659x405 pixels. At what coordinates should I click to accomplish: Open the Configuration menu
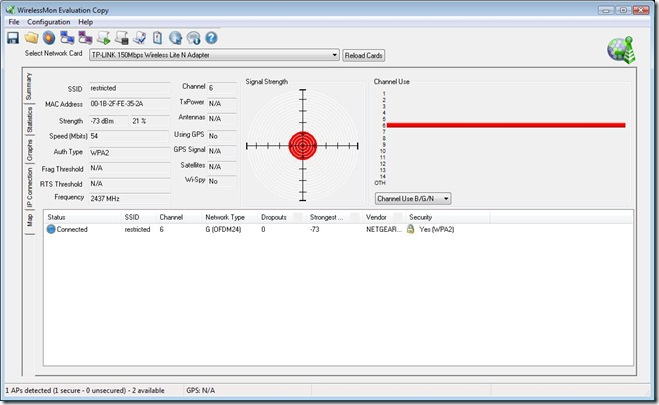coord(48,21)
